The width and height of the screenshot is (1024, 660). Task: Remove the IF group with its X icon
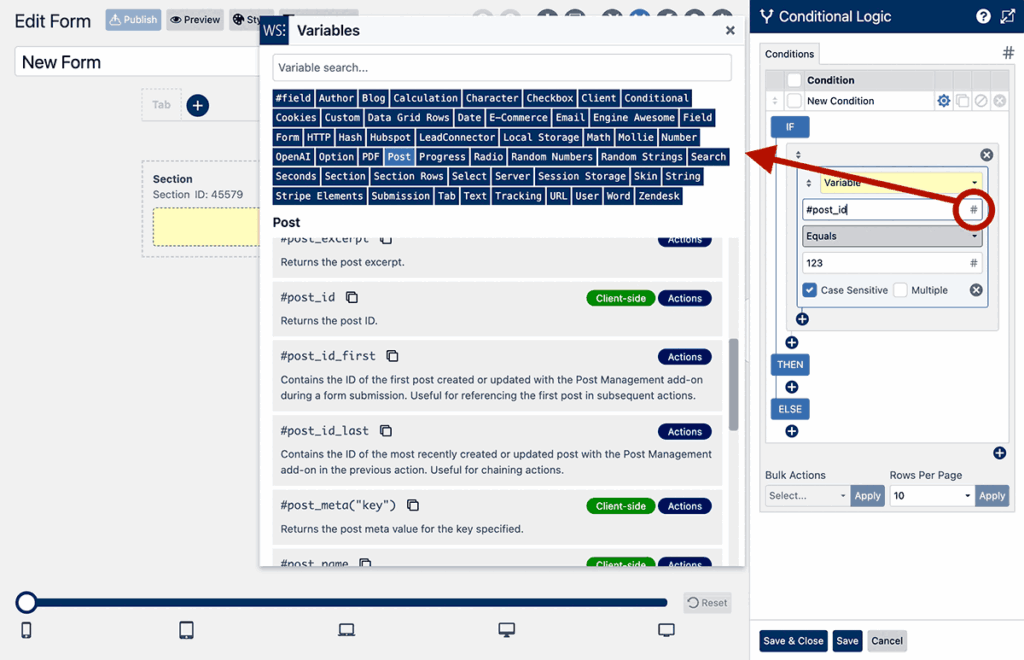pos(987,155)
